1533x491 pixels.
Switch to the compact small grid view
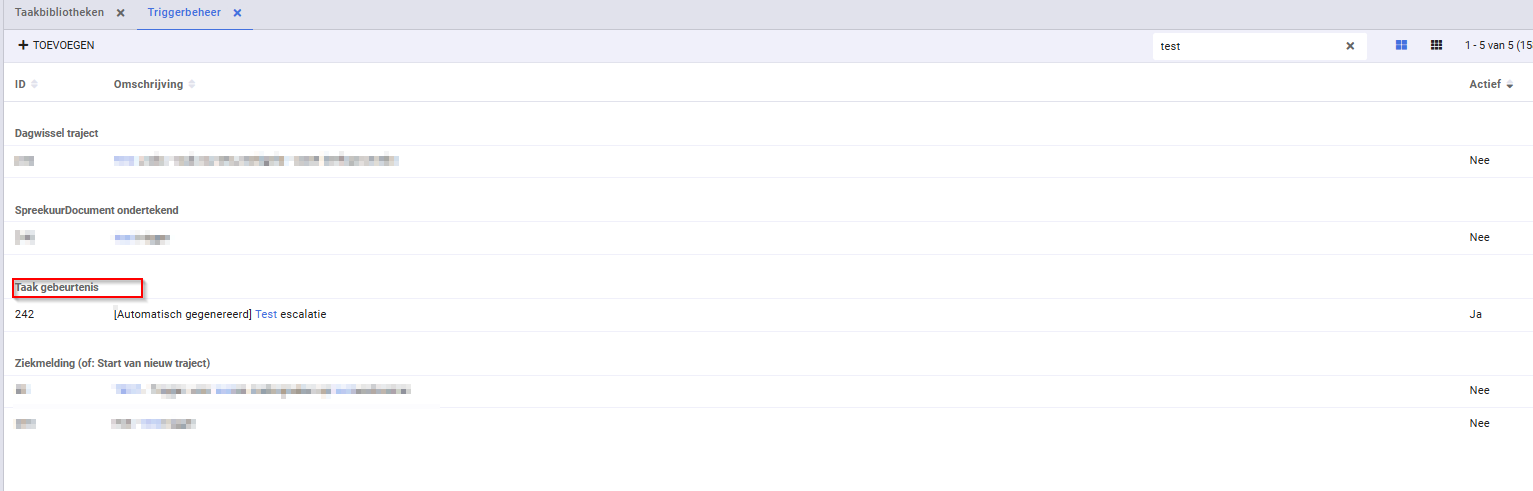point(1436,45)
